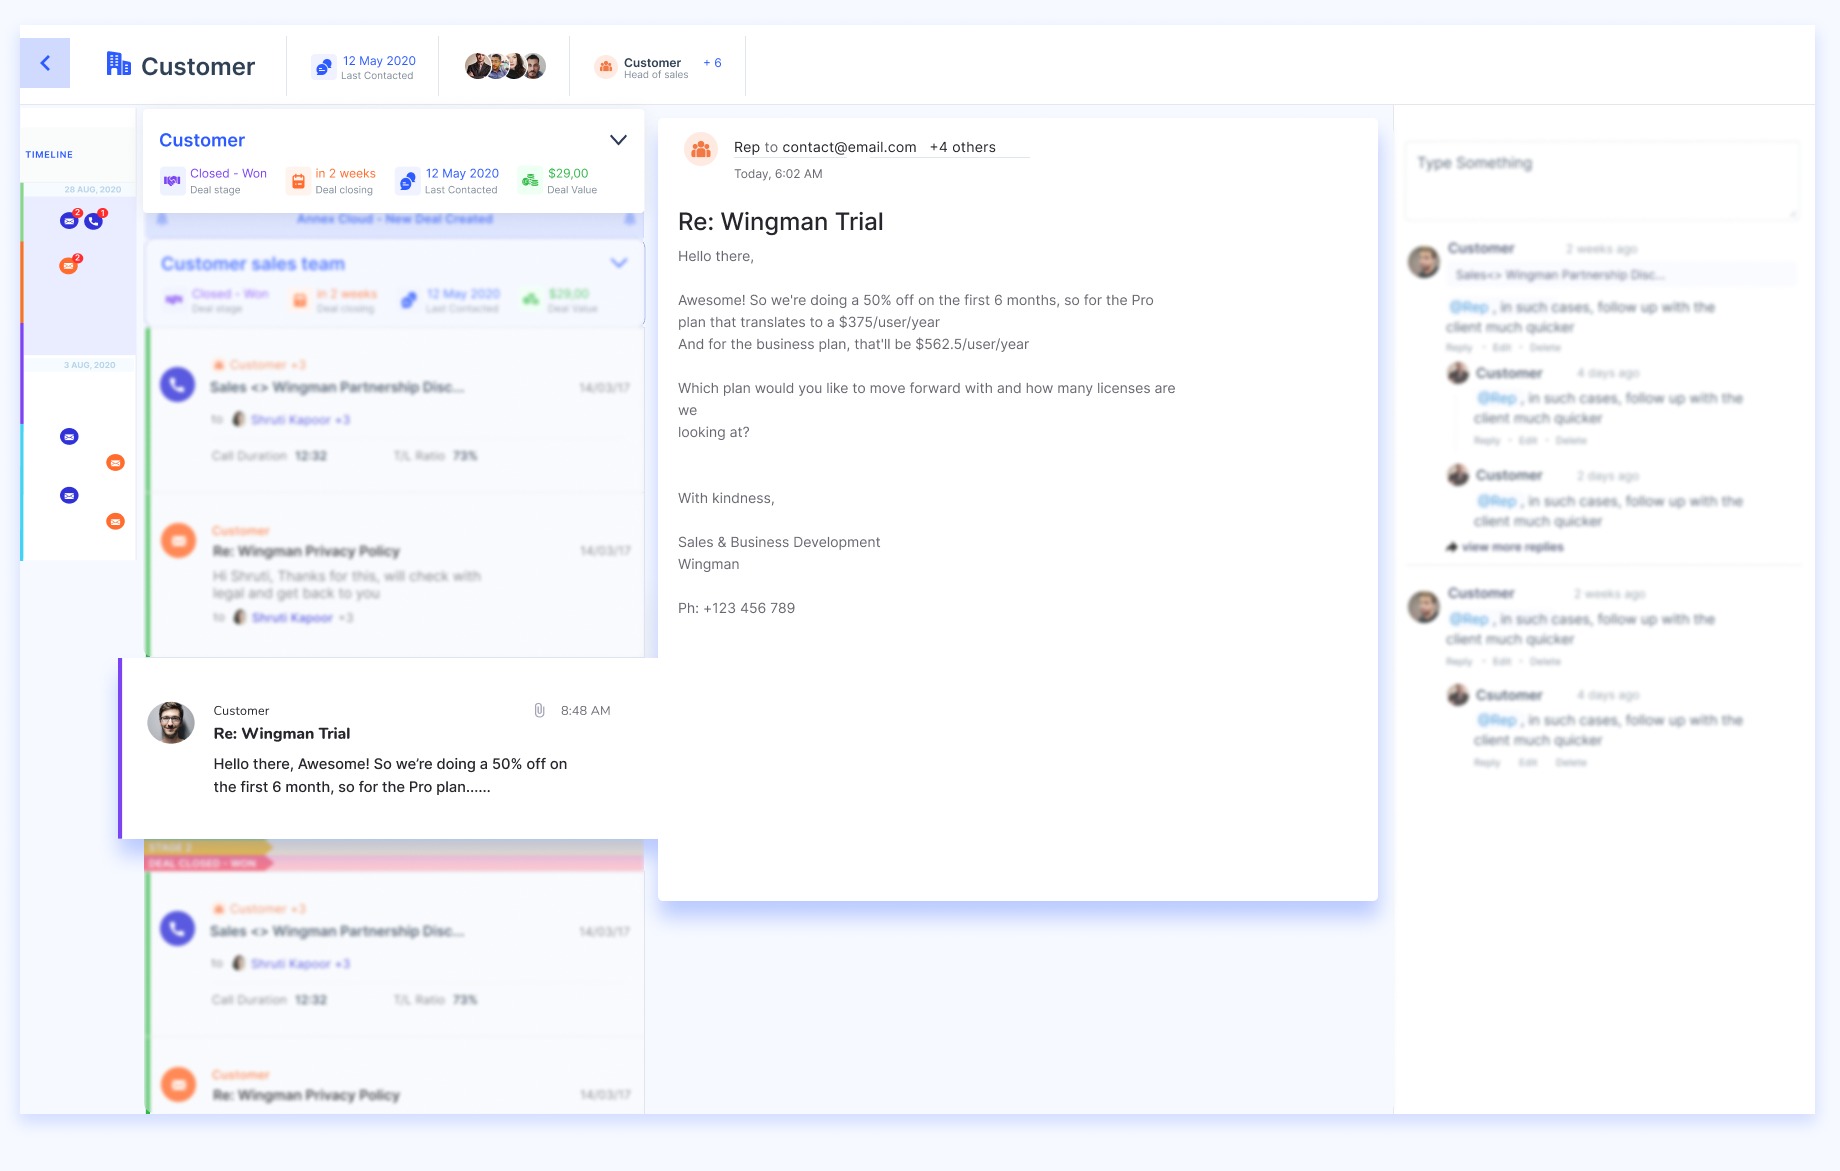Click the Customer building icon in header

pos(118,64)
